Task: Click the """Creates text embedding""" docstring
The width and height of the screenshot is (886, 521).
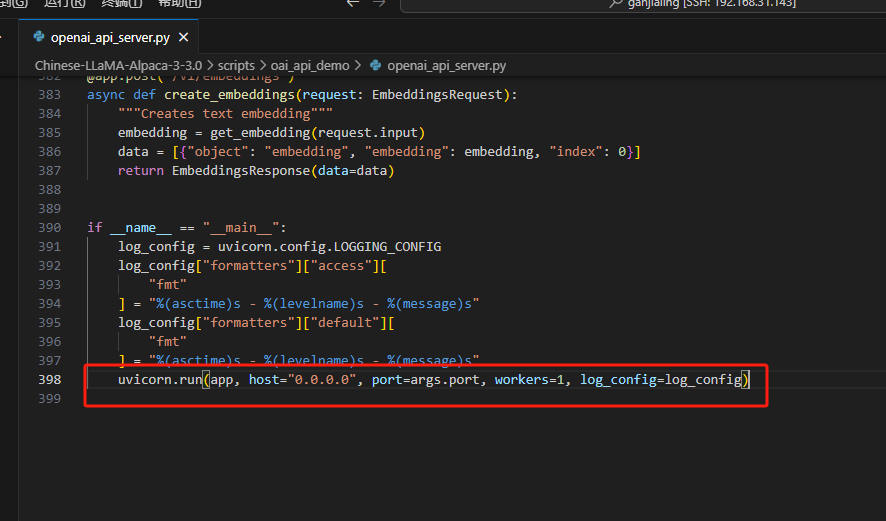Action: [225, 114]
